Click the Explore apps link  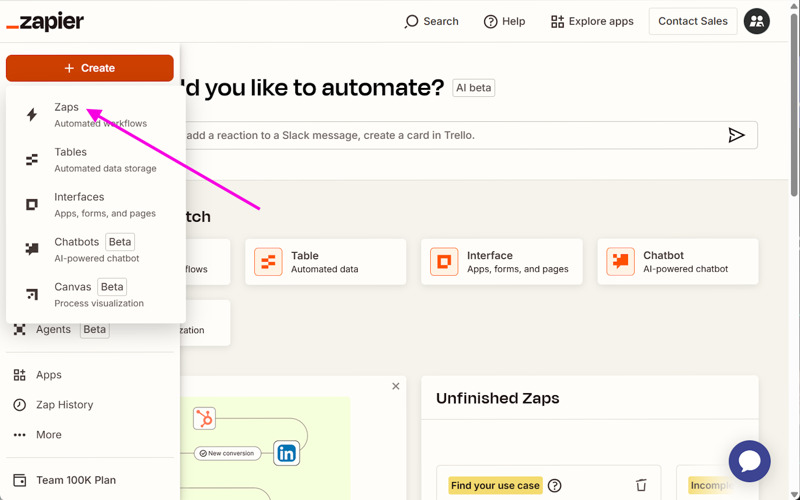click(x=592, y=21)
